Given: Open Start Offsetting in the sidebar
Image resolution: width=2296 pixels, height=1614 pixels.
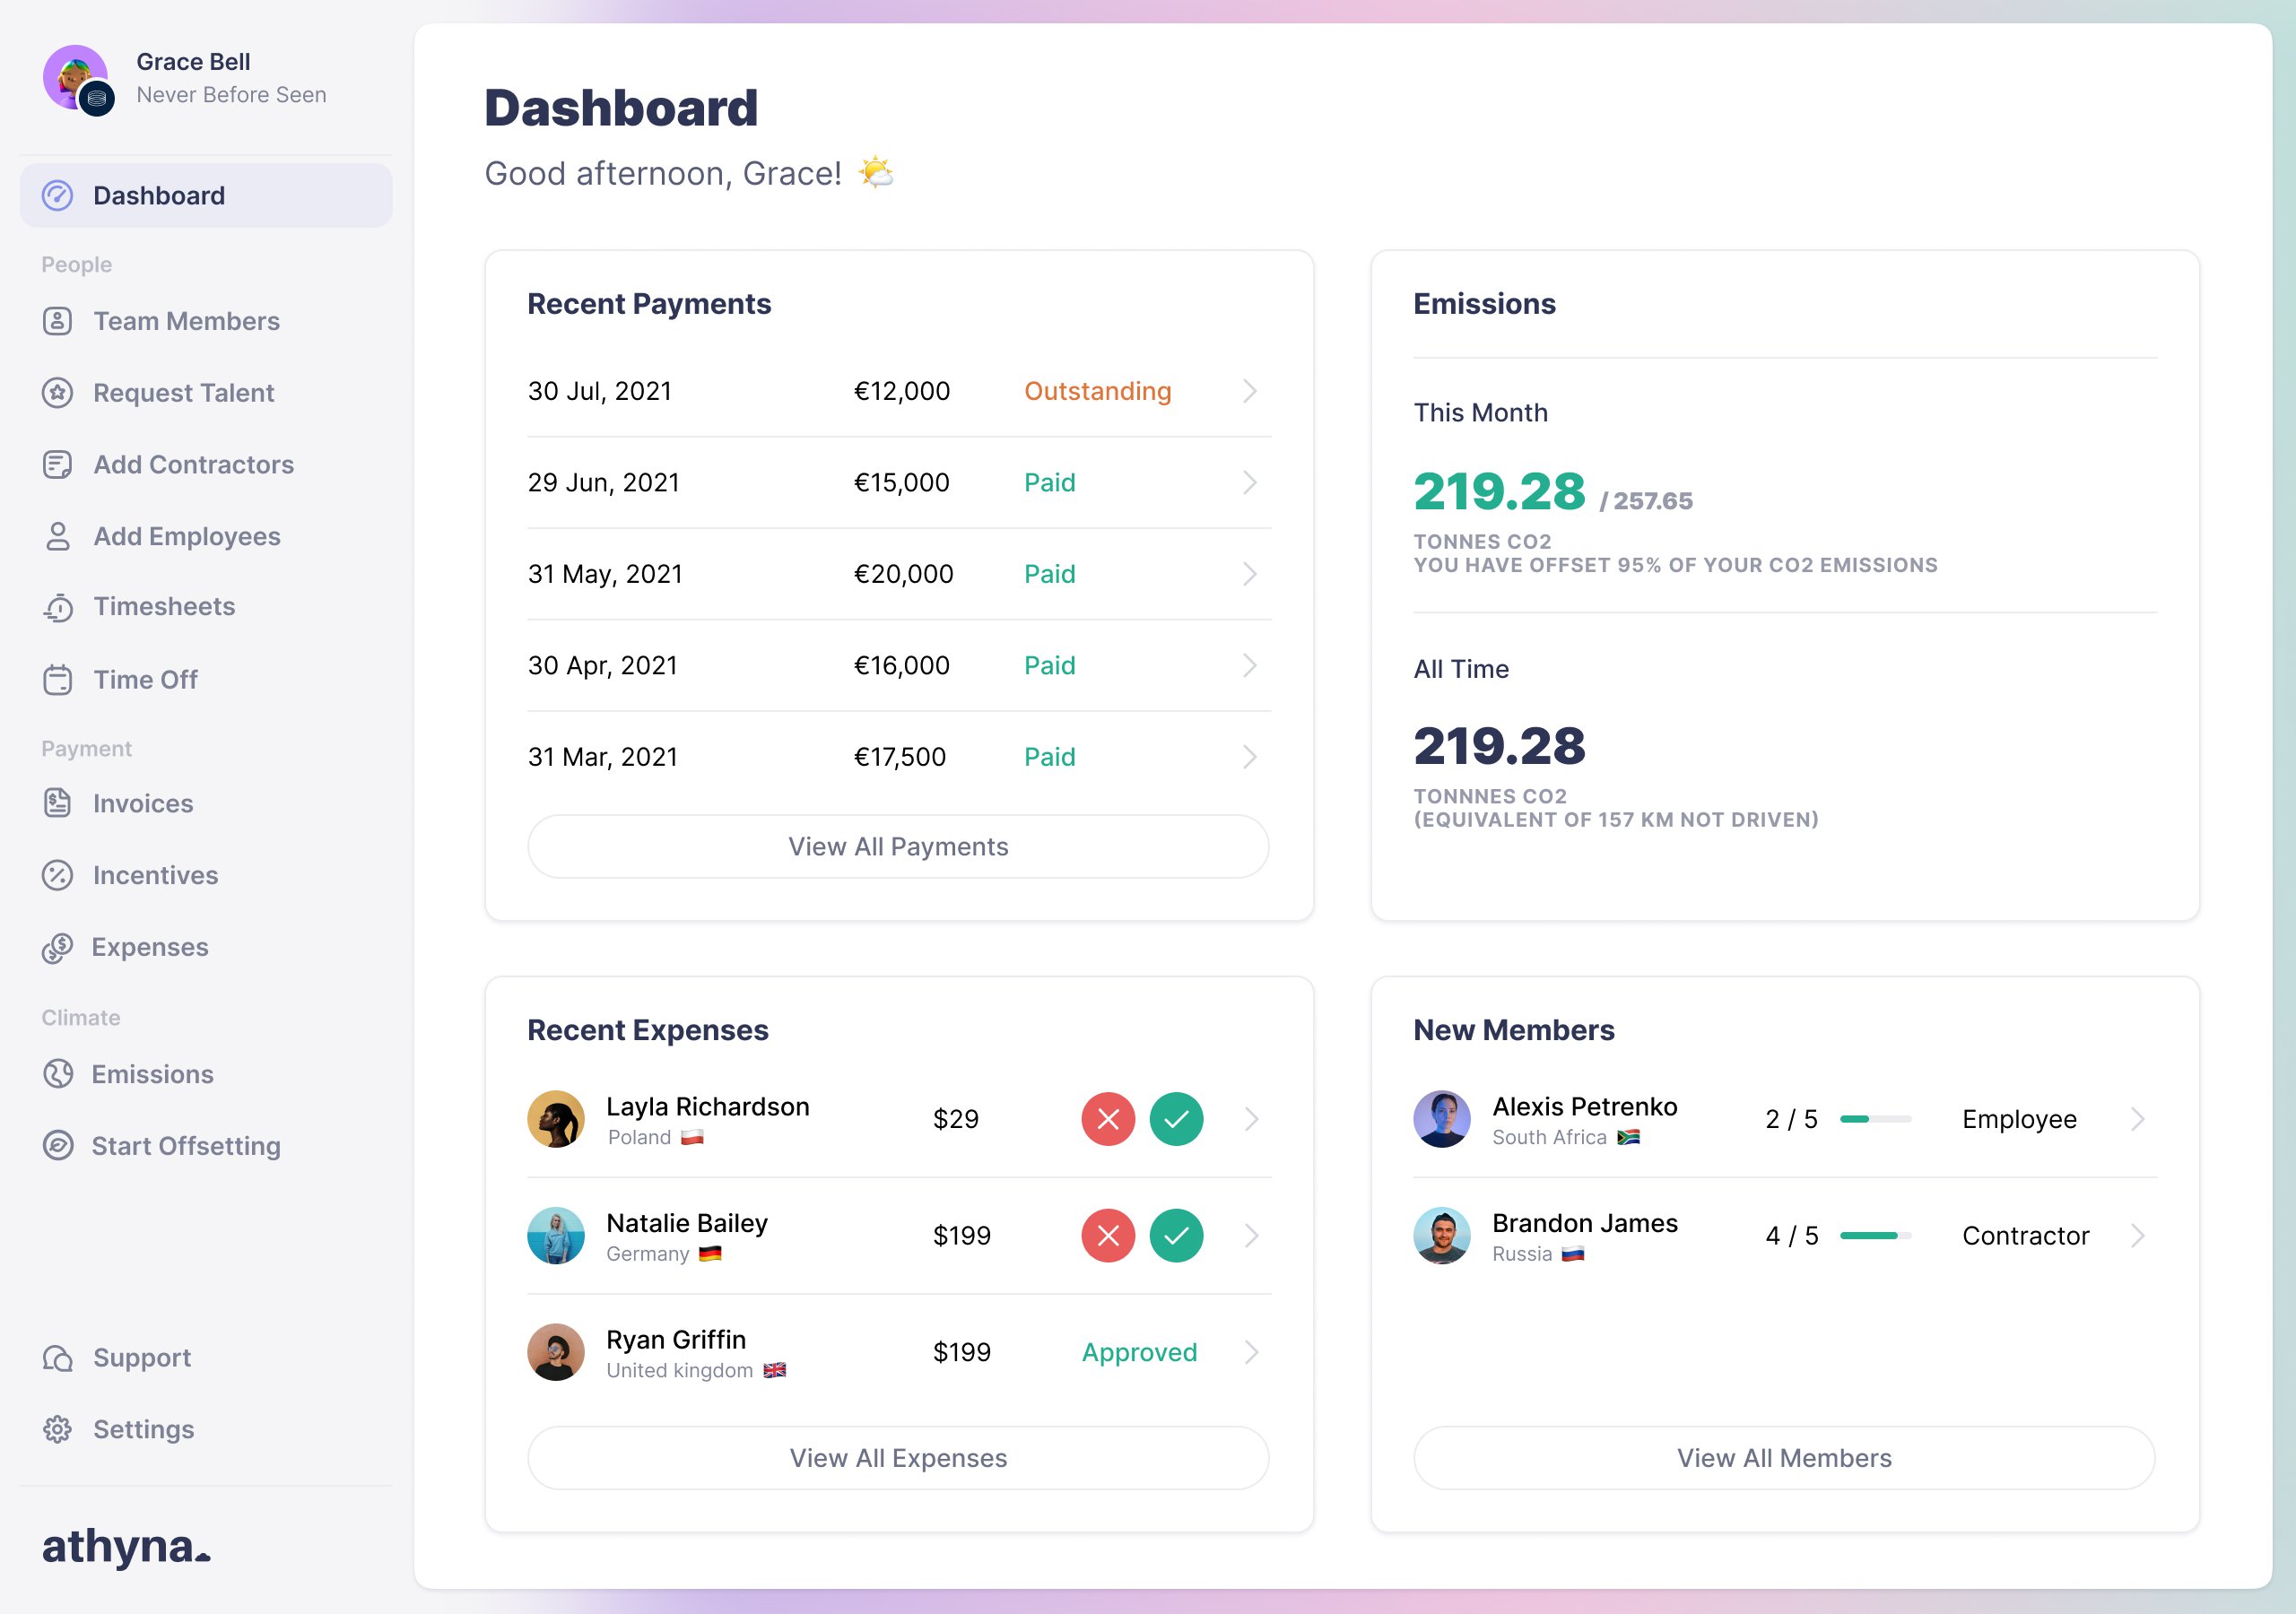Looking at the screenshot, I should coord(186,1146).
